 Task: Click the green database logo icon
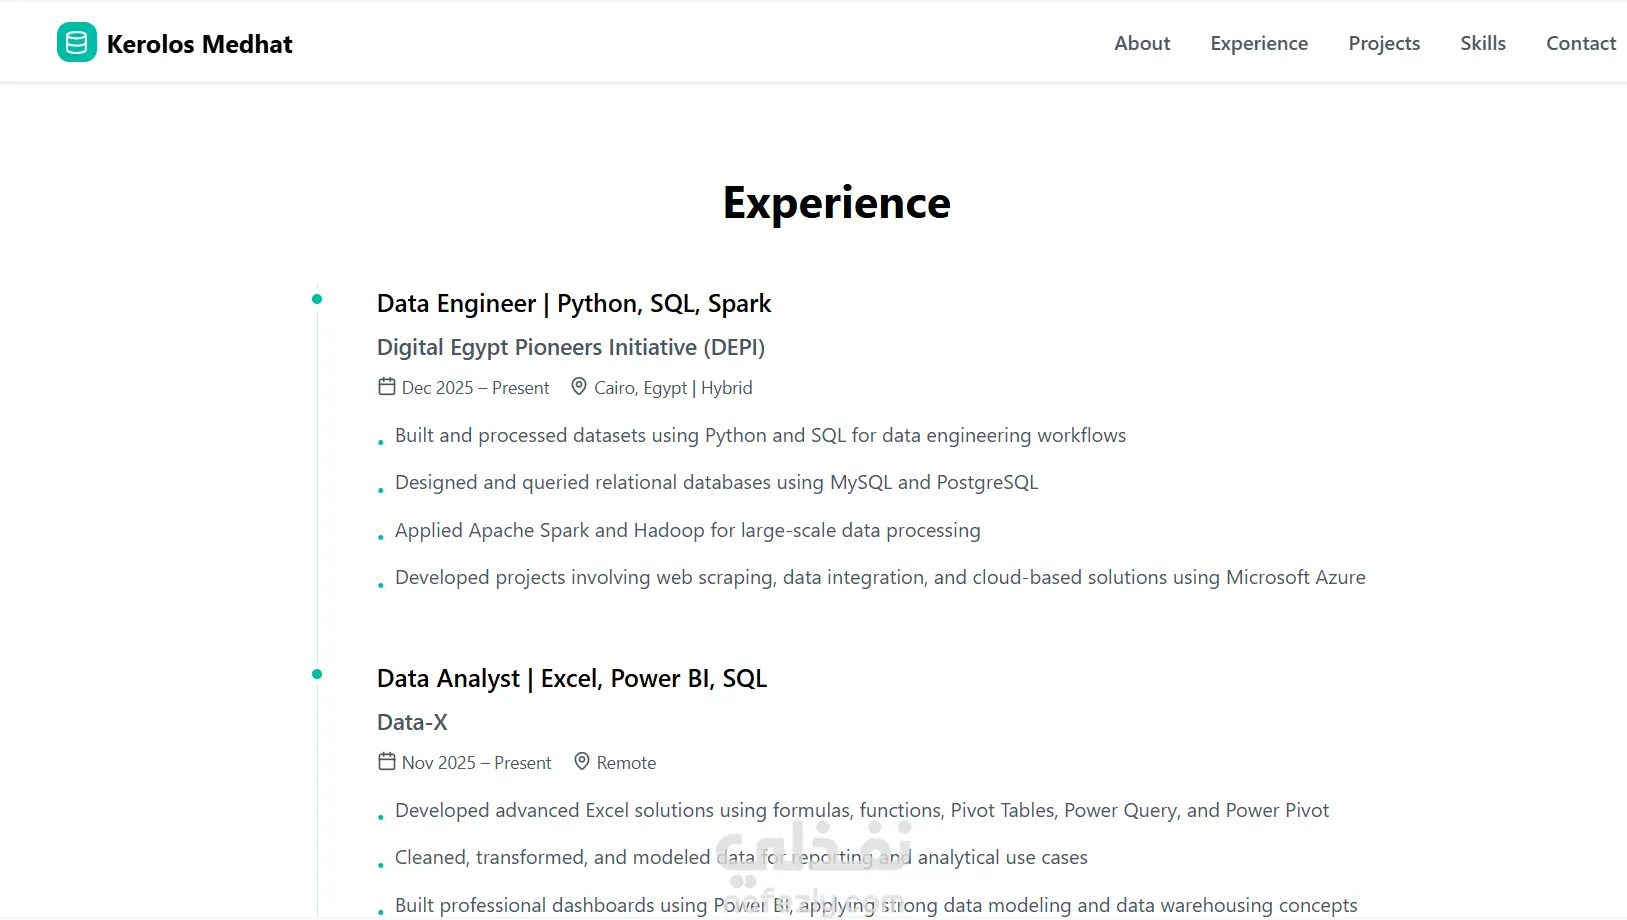click(x=77, y=43)
